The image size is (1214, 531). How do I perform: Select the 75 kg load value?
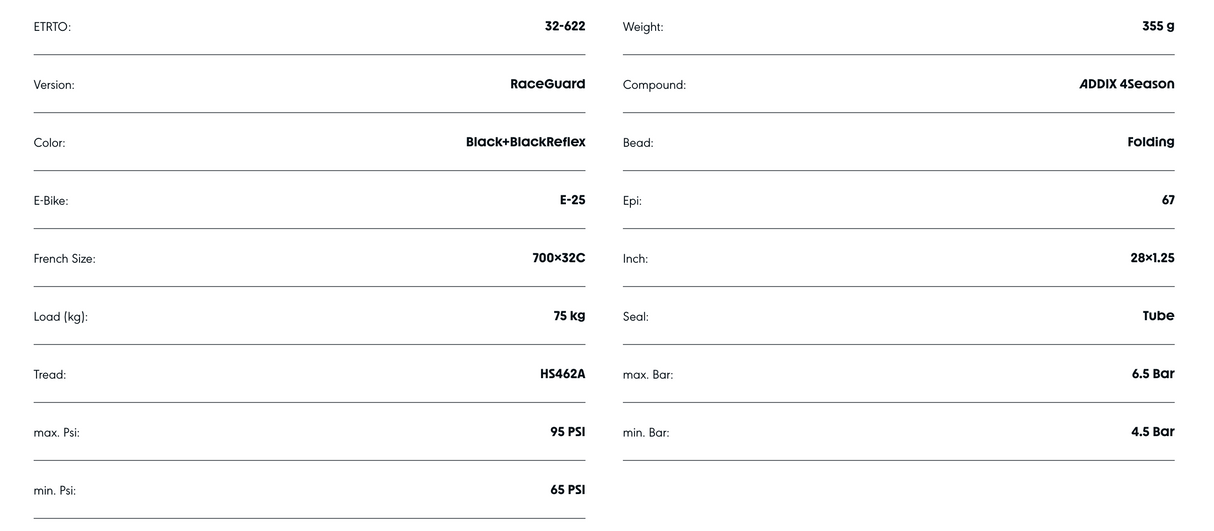point(569,316)
